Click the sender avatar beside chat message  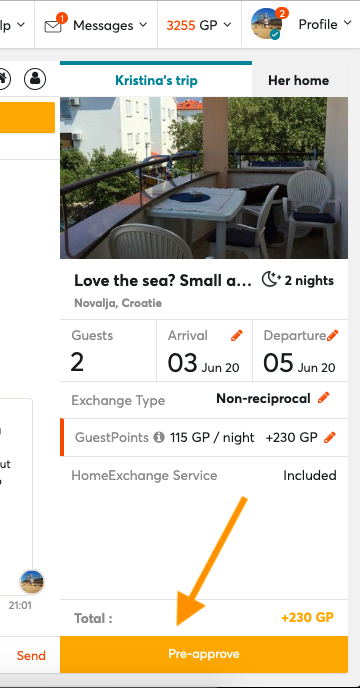32,582
